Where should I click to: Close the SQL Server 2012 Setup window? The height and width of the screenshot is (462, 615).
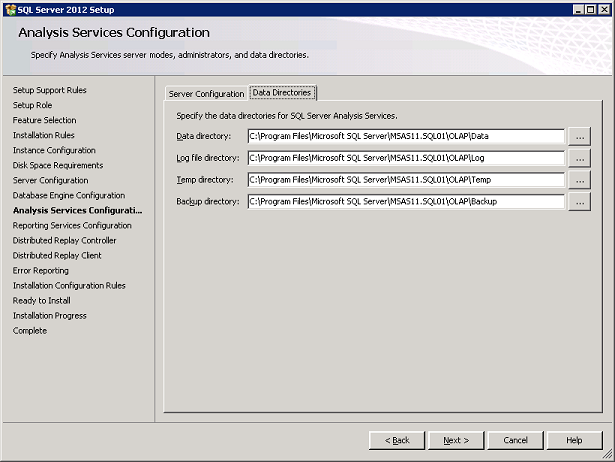click(604, 9)
